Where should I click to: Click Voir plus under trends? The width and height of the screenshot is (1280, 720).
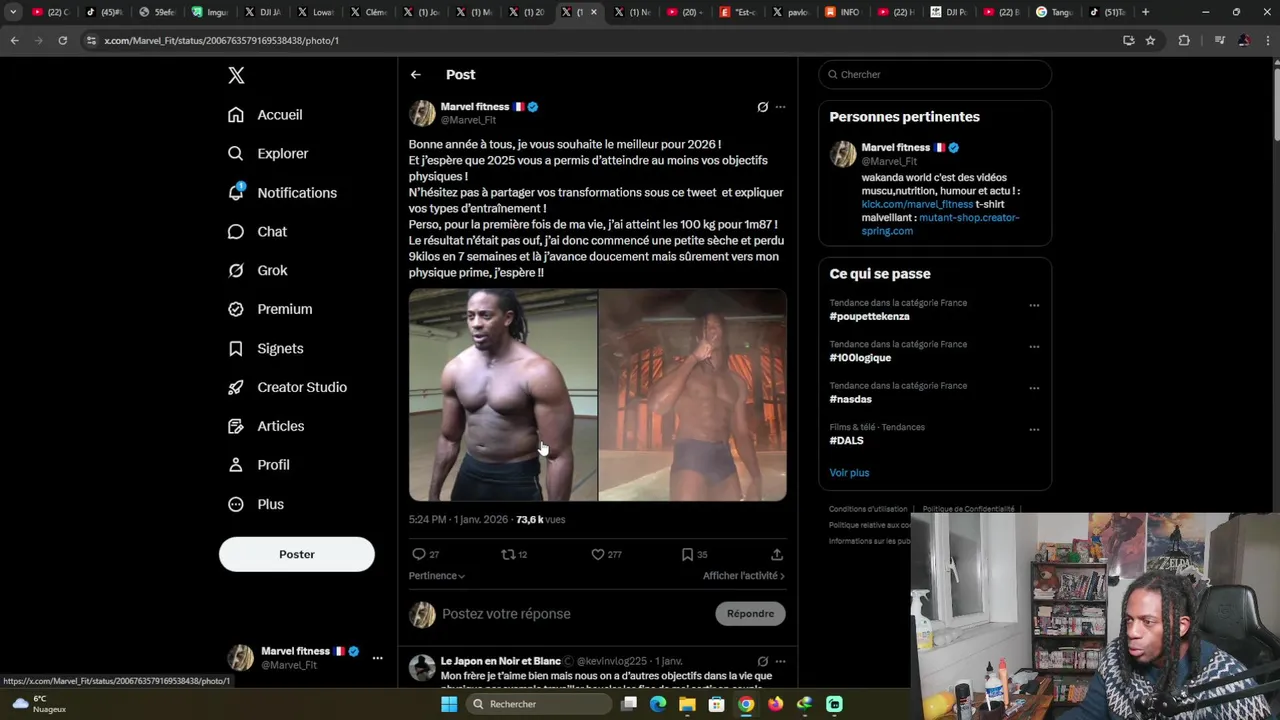tap(849, 473)
